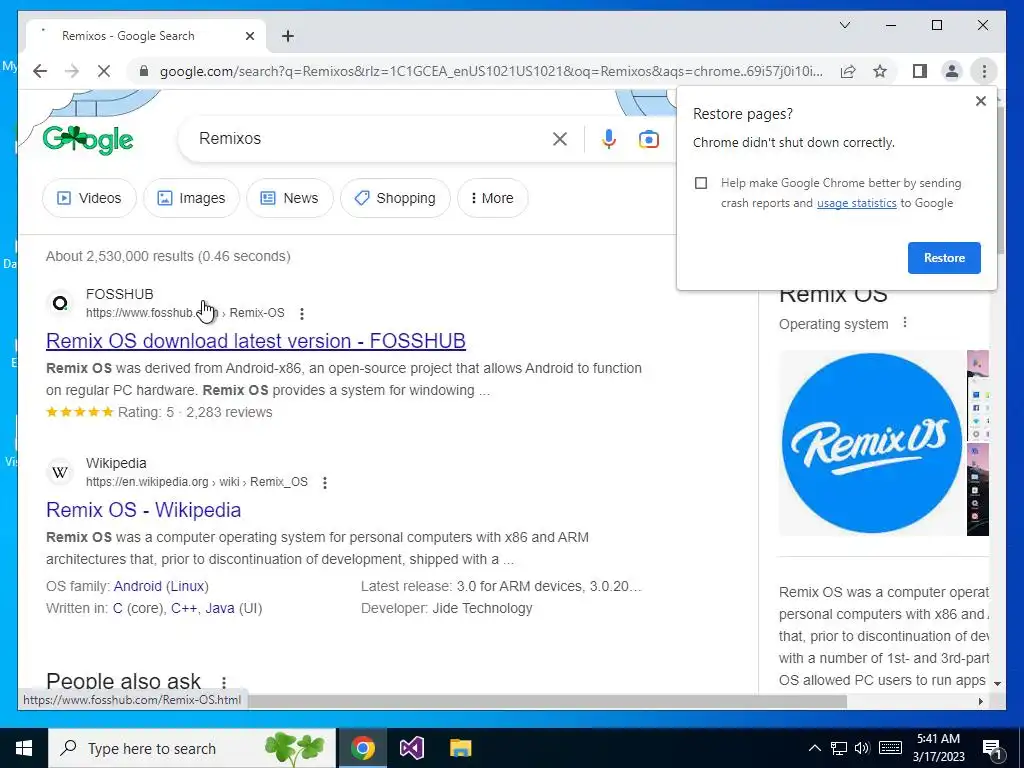The image size is (1024, 768).
Task: Open the Windows Start menu
Action: (24, 748)
